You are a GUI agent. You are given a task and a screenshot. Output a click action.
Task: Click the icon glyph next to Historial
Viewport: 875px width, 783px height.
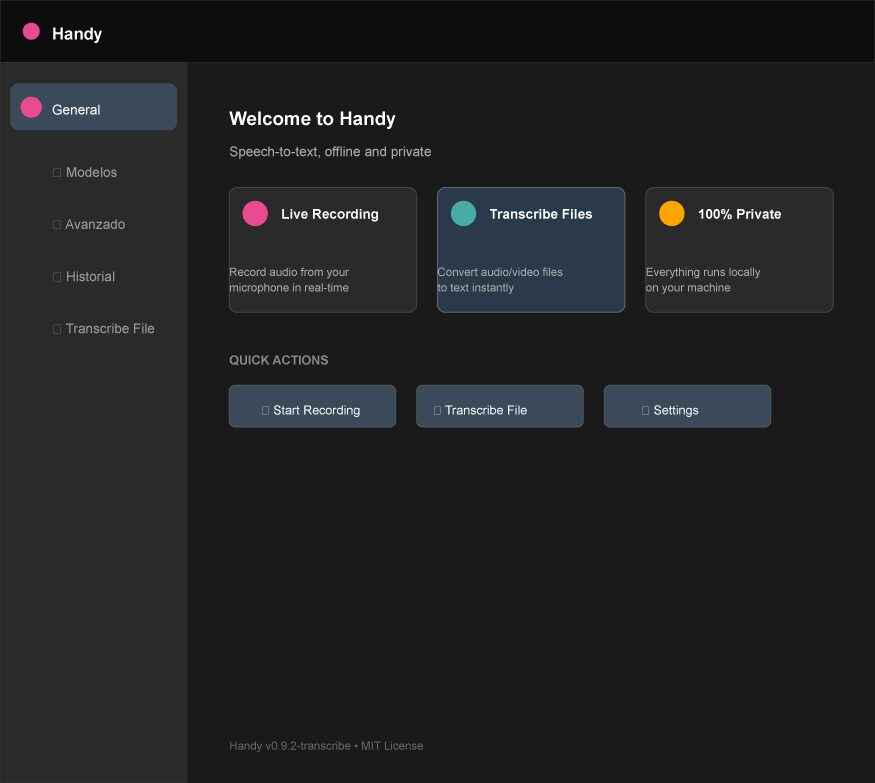pos(57,277)
